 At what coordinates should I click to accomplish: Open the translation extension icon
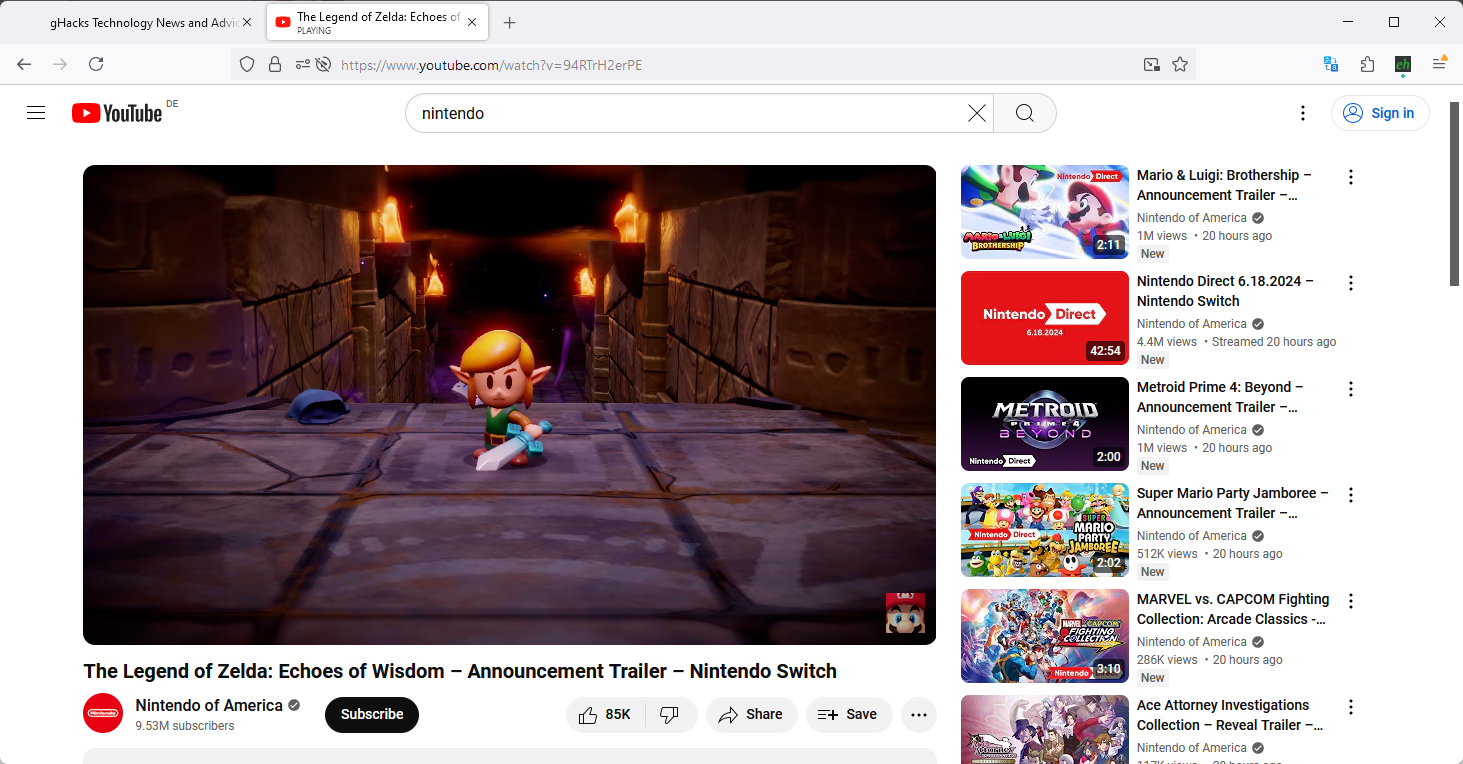coord(1331,64)
